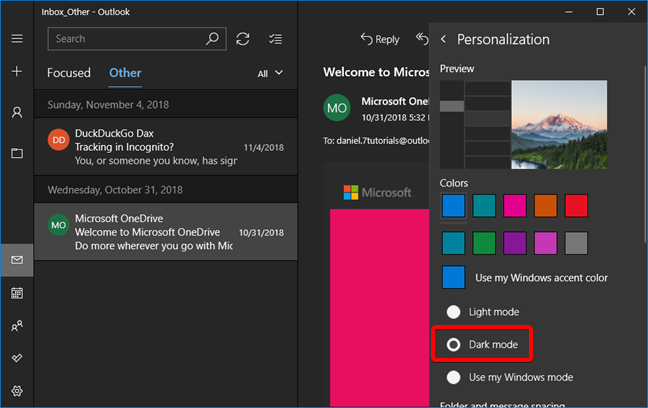Image resolution: width=648 pixels, height=408 pixels.
Task: Click the Reply all arrow icon
Action: click(422, 38)
